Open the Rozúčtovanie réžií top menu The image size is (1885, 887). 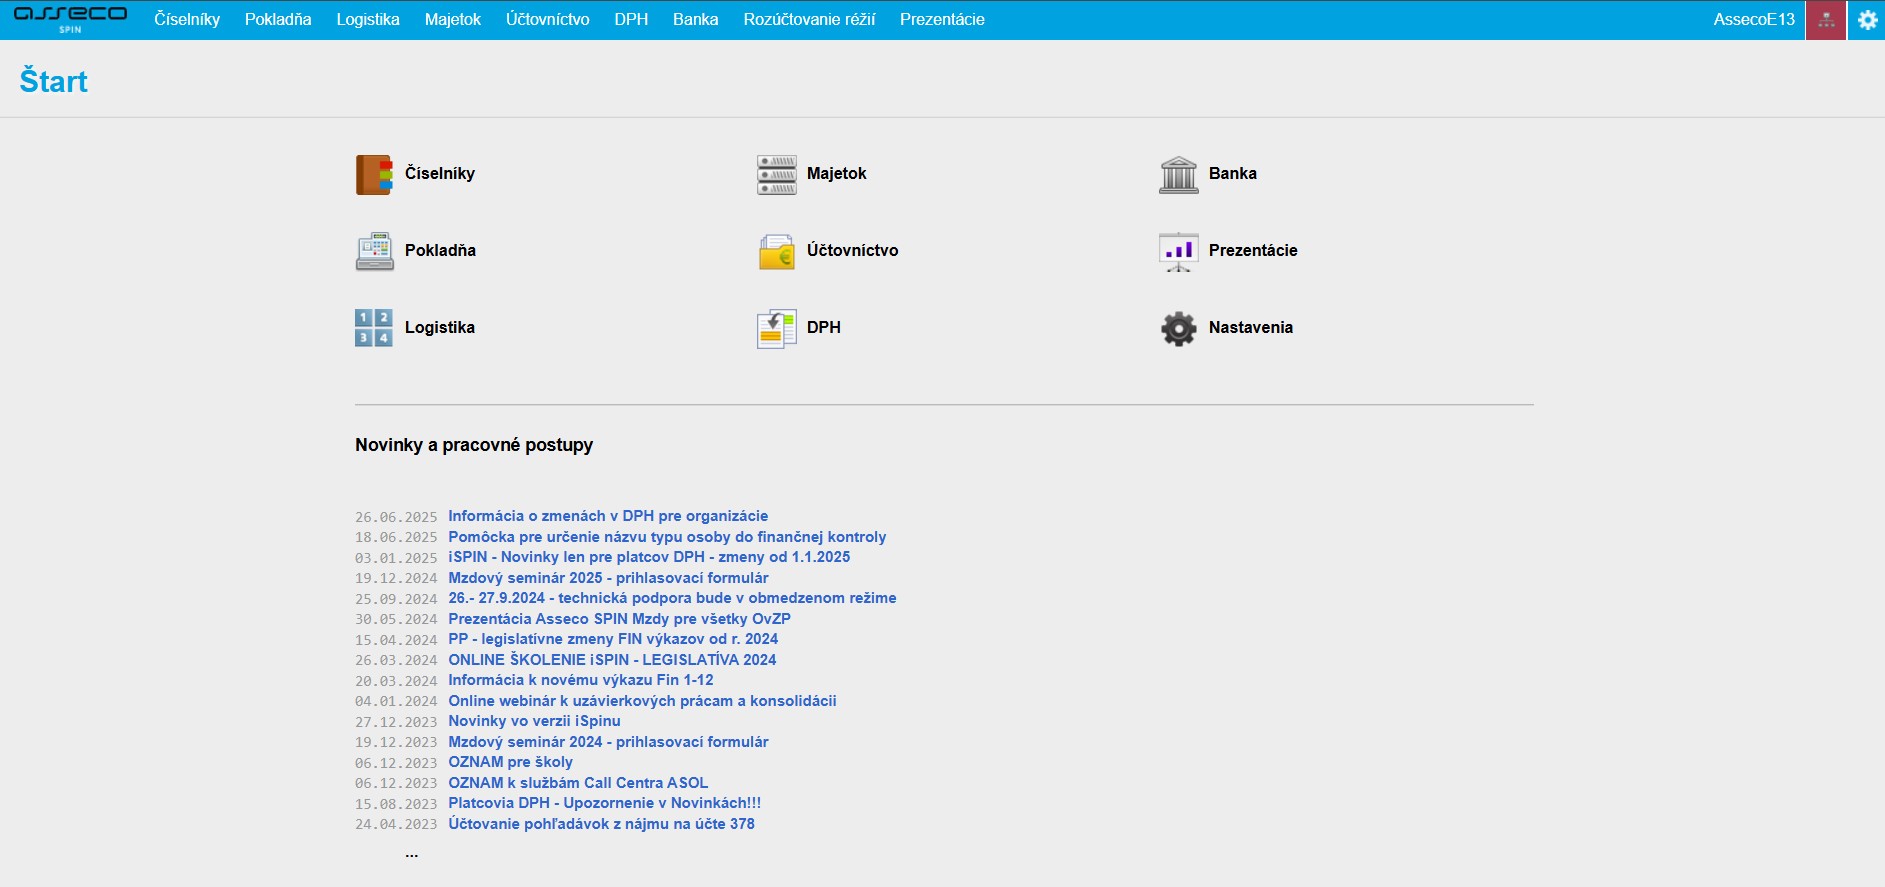(808, 20)
